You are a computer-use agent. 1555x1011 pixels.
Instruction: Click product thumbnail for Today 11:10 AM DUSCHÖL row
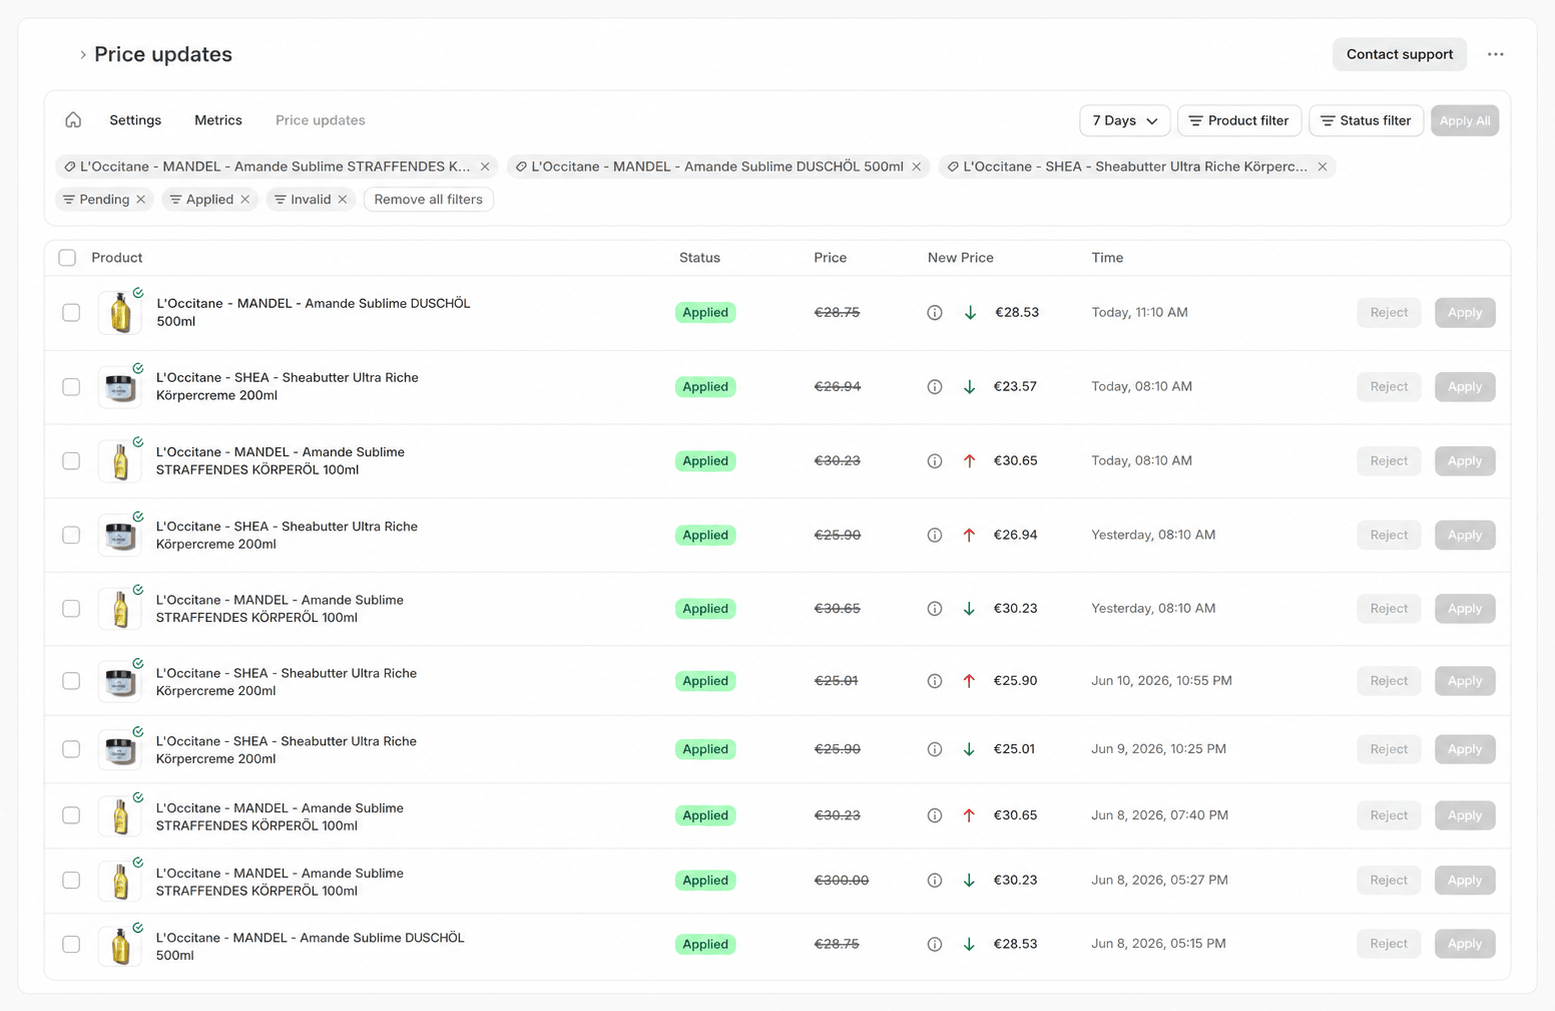121,313
